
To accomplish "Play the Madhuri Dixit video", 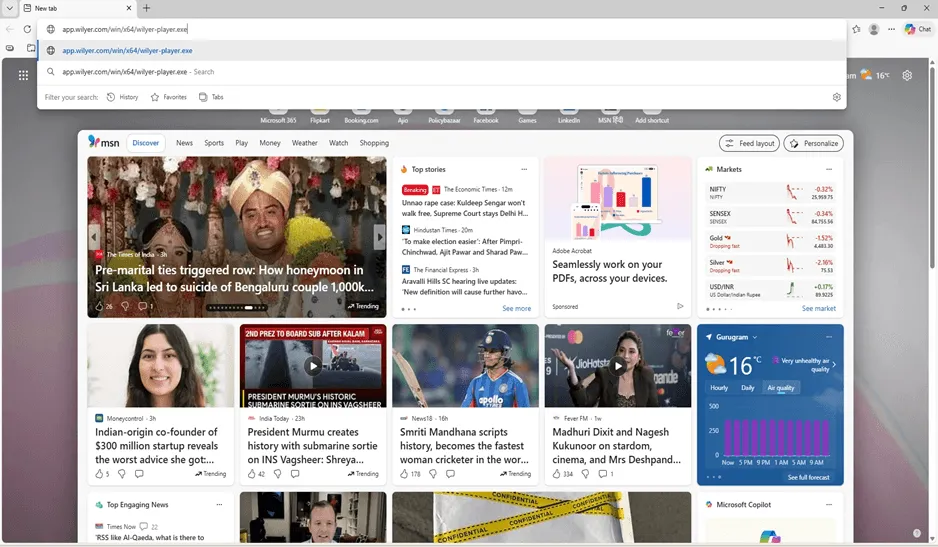I will pyautogui.click(x=618, y=366).
